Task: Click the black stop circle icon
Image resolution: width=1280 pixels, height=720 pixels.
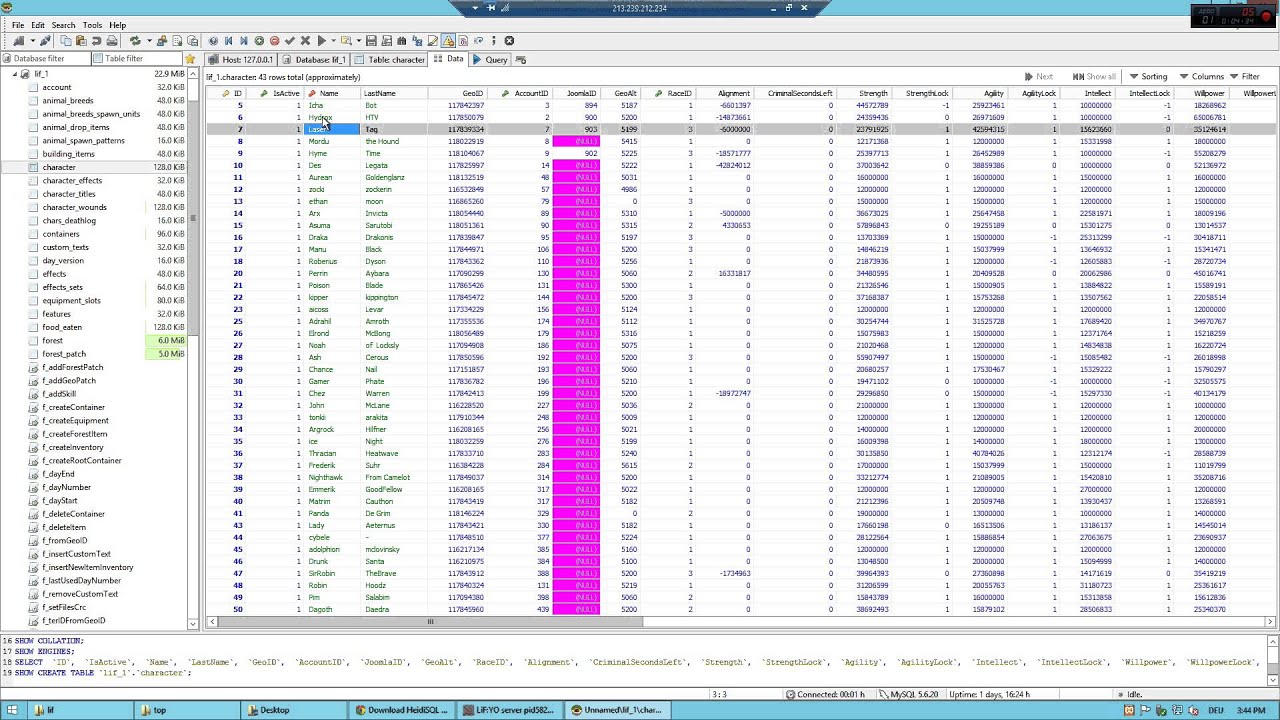Action: [x=509, y=41]
